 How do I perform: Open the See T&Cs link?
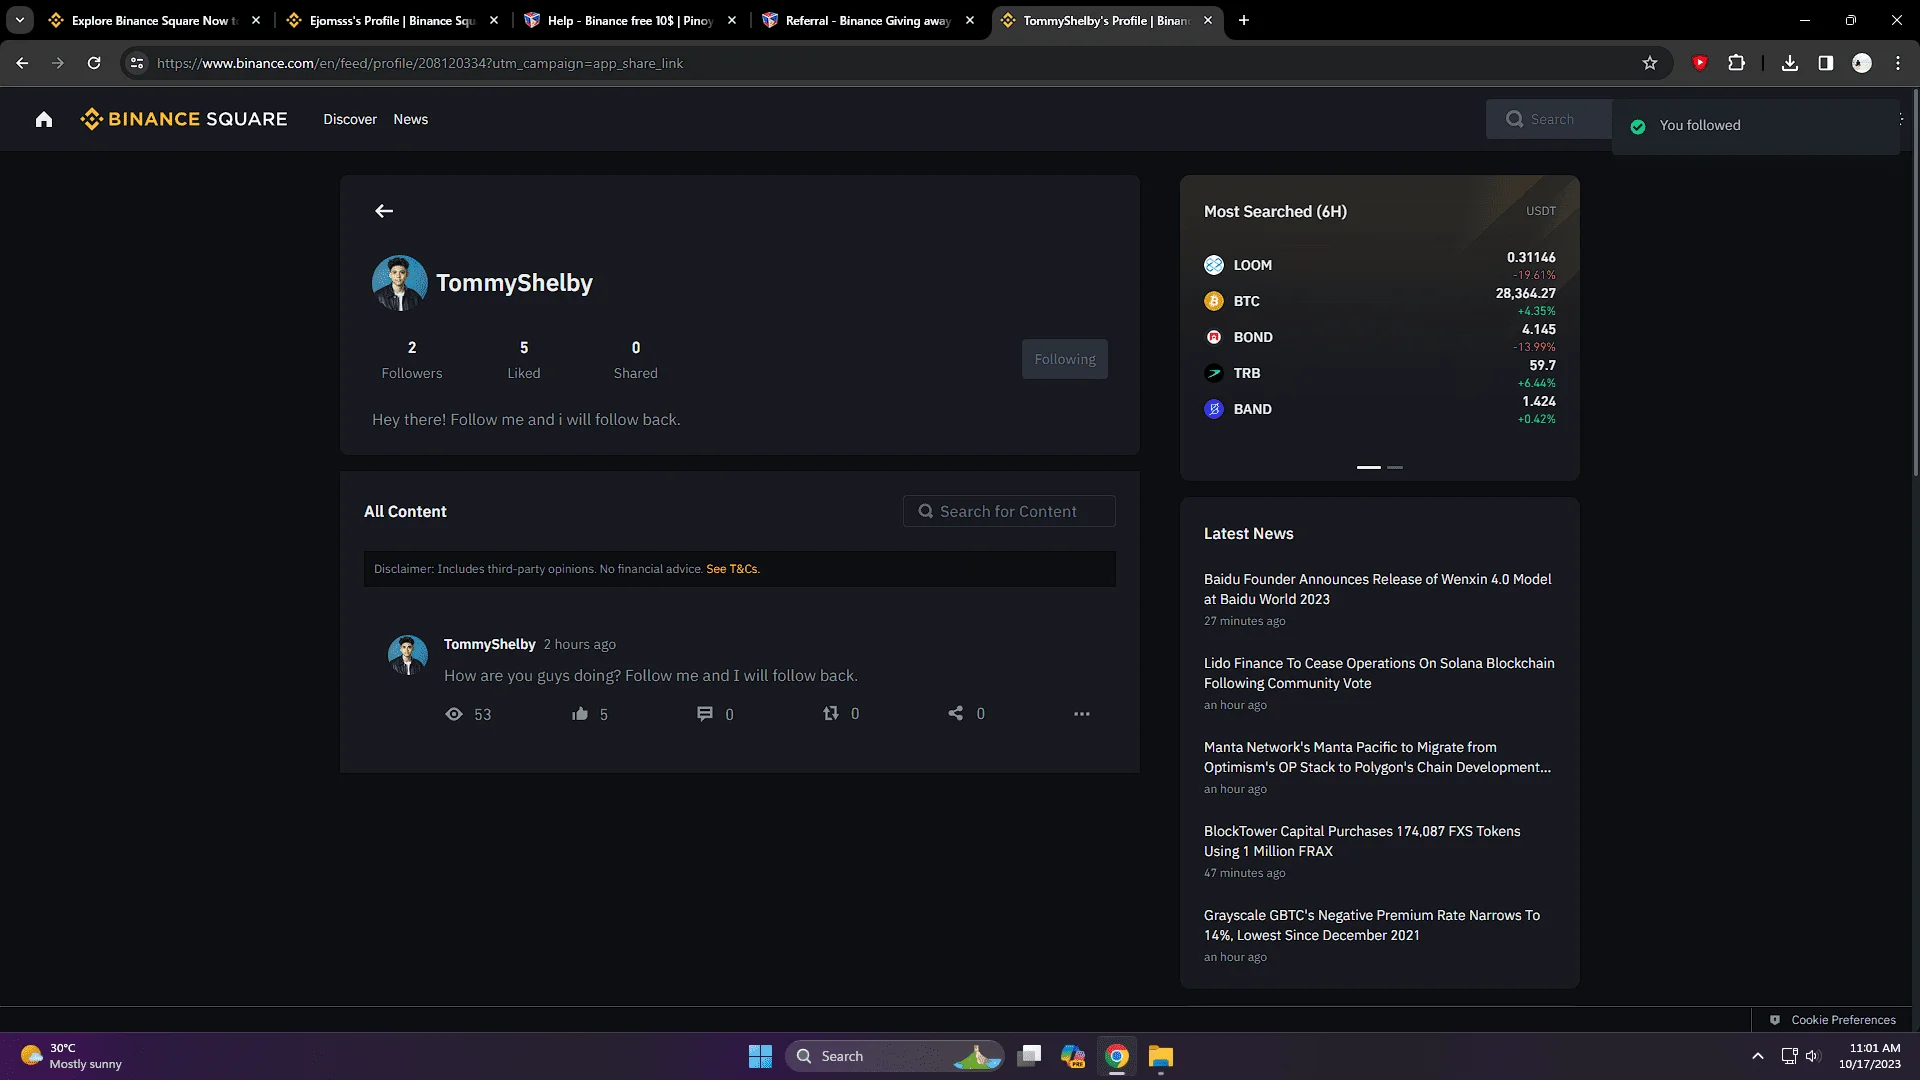tap(733, 569)
